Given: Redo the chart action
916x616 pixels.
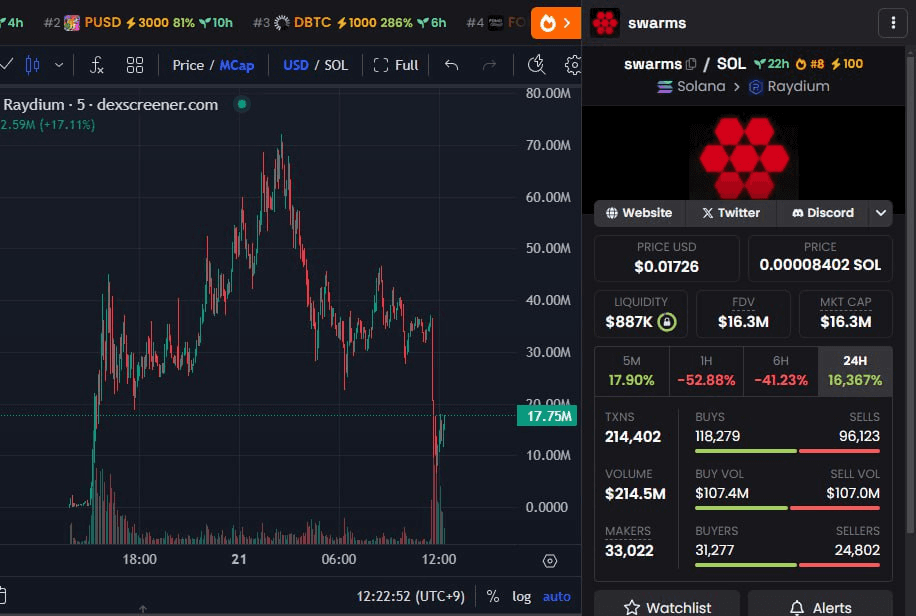Looking at the screenshot, I should pyautogui.click(x=490, y=65).
